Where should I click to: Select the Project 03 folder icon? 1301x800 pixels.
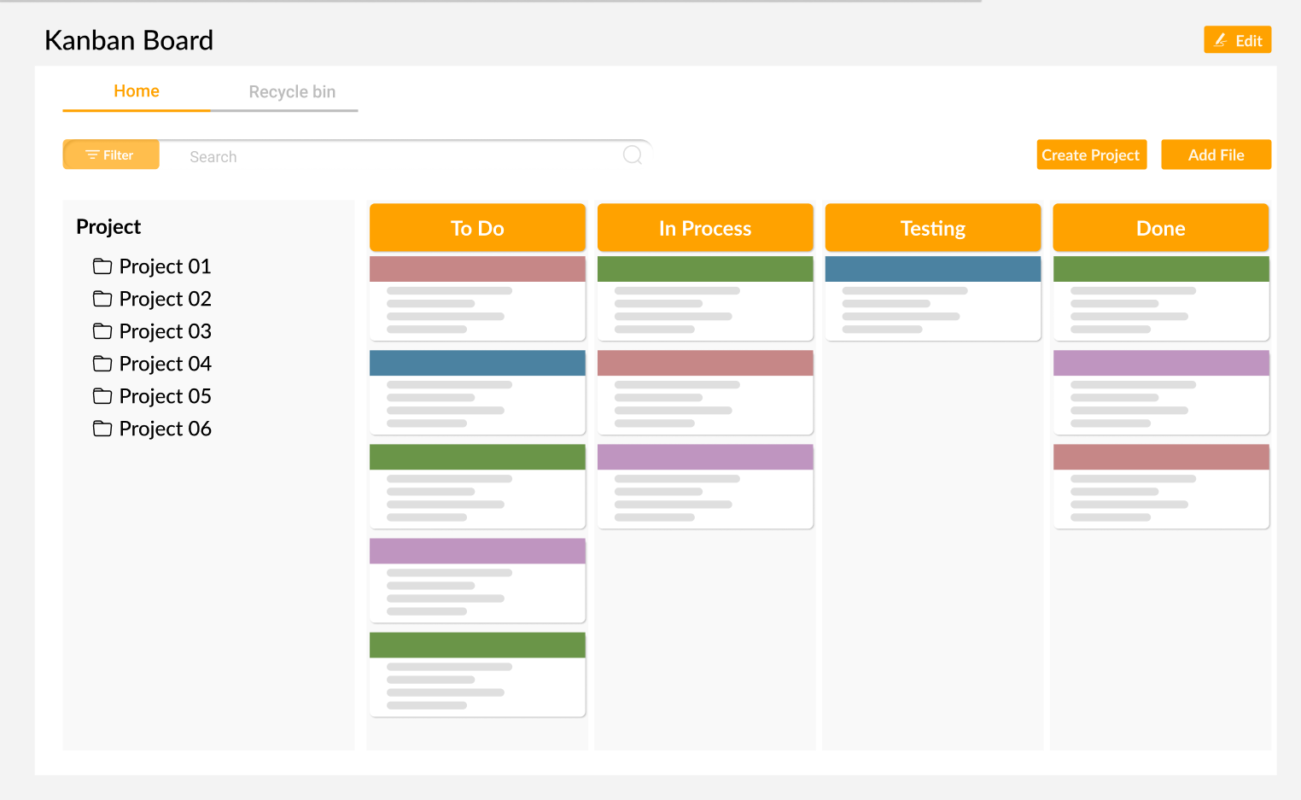coord(102,331)
